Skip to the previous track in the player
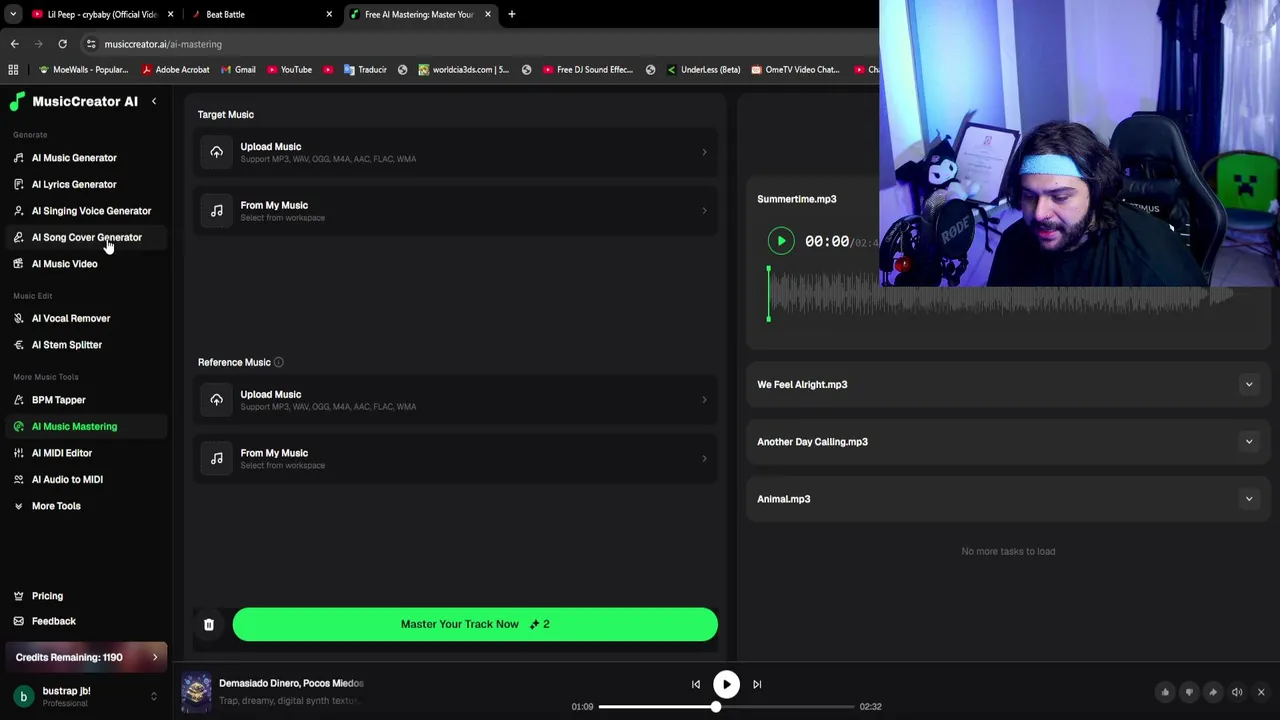Viewport: 1280px width, 720px height. (x=696, y=684)
